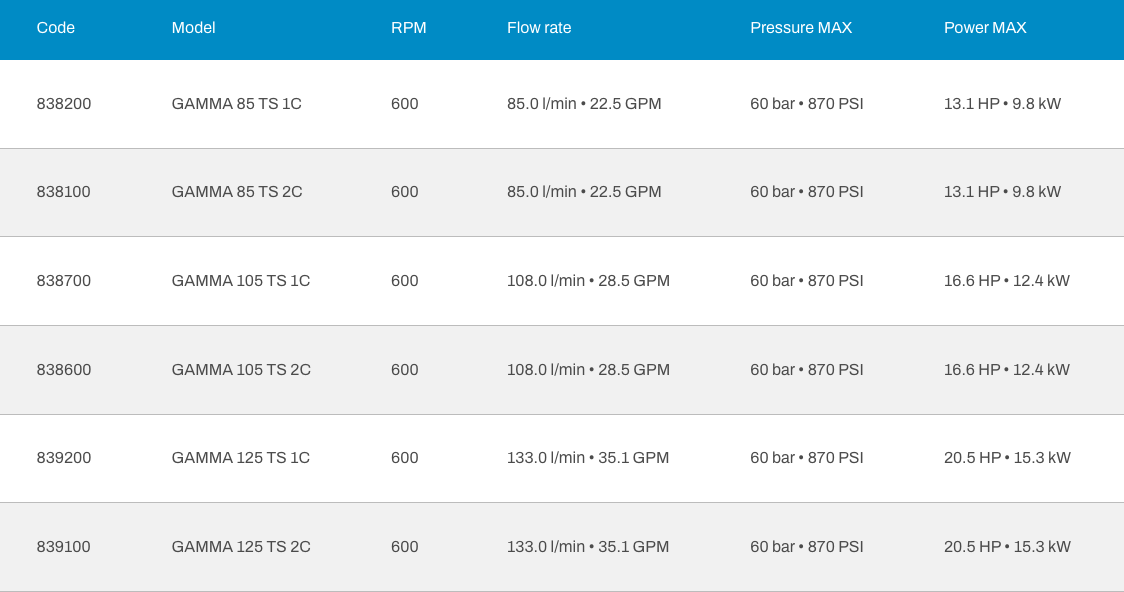Select product code 838700

(x=64, y=281)
